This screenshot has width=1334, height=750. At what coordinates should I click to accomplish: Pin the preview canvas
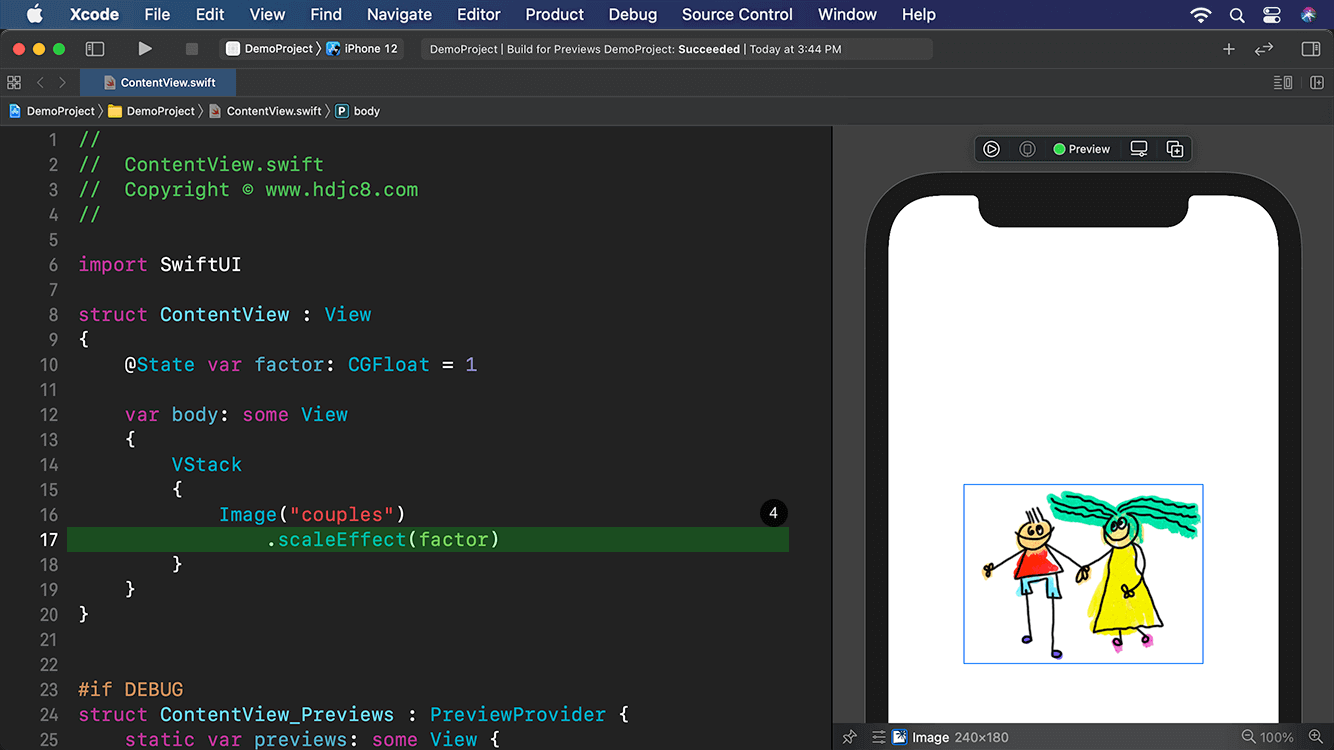click(850, 737)
